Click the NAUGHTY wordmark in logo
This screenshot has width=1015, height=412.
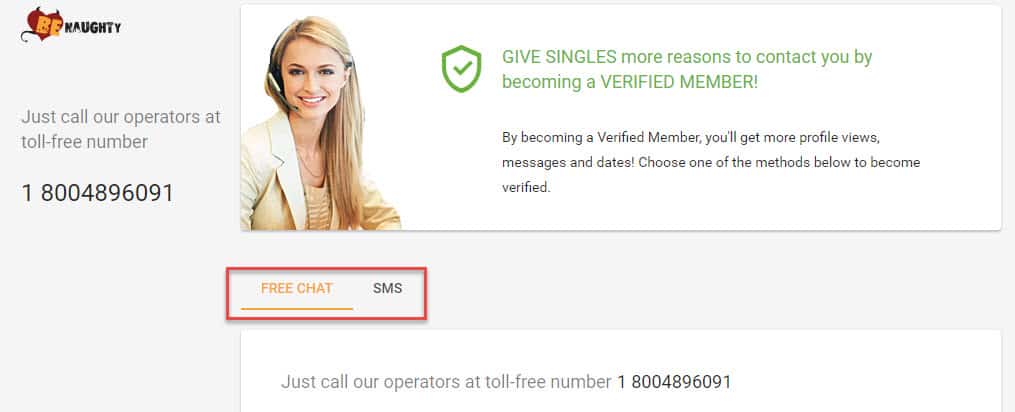[x=93, y=27]
